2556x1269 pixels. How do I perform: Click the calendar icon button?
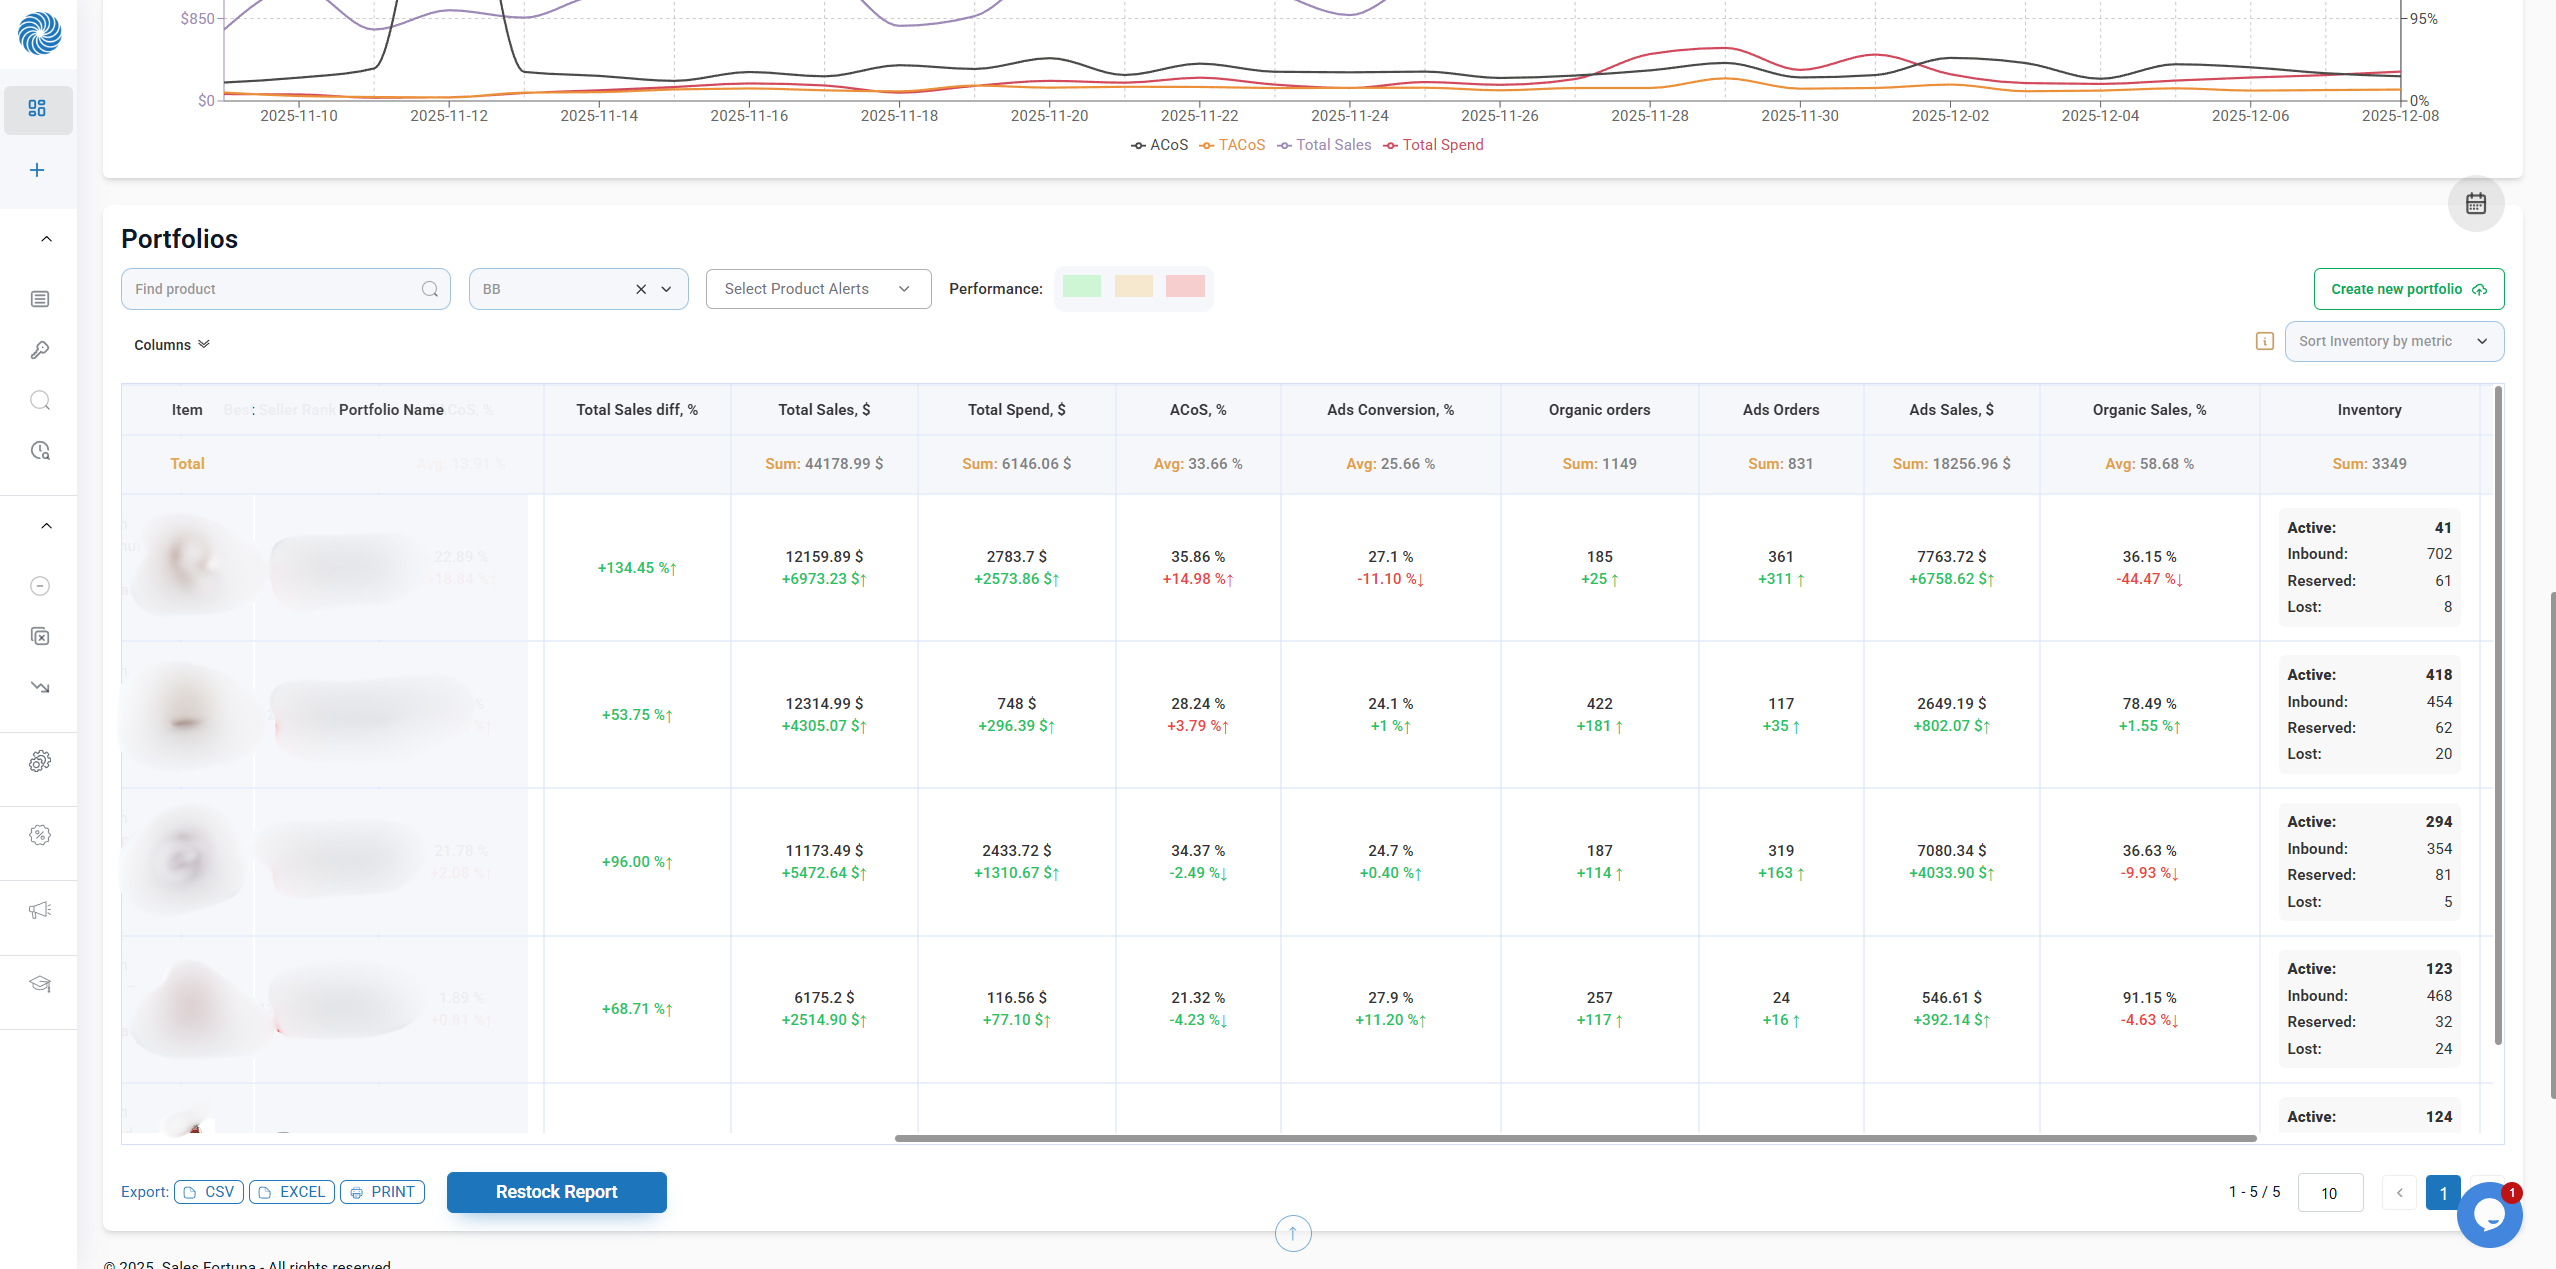2475,204
